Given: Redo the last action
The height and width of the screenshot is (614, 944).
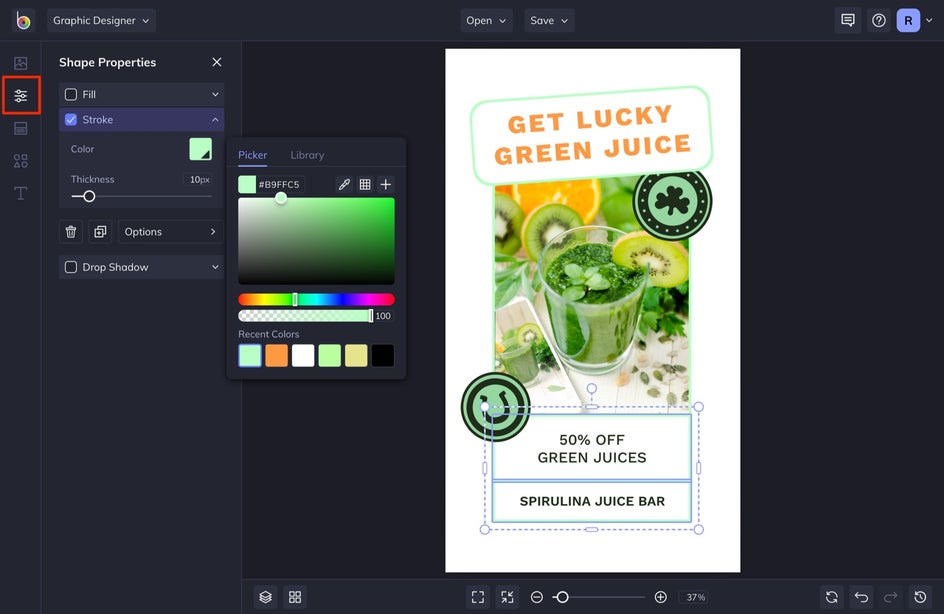Looking at the screenshot, I should click(890, 597).
